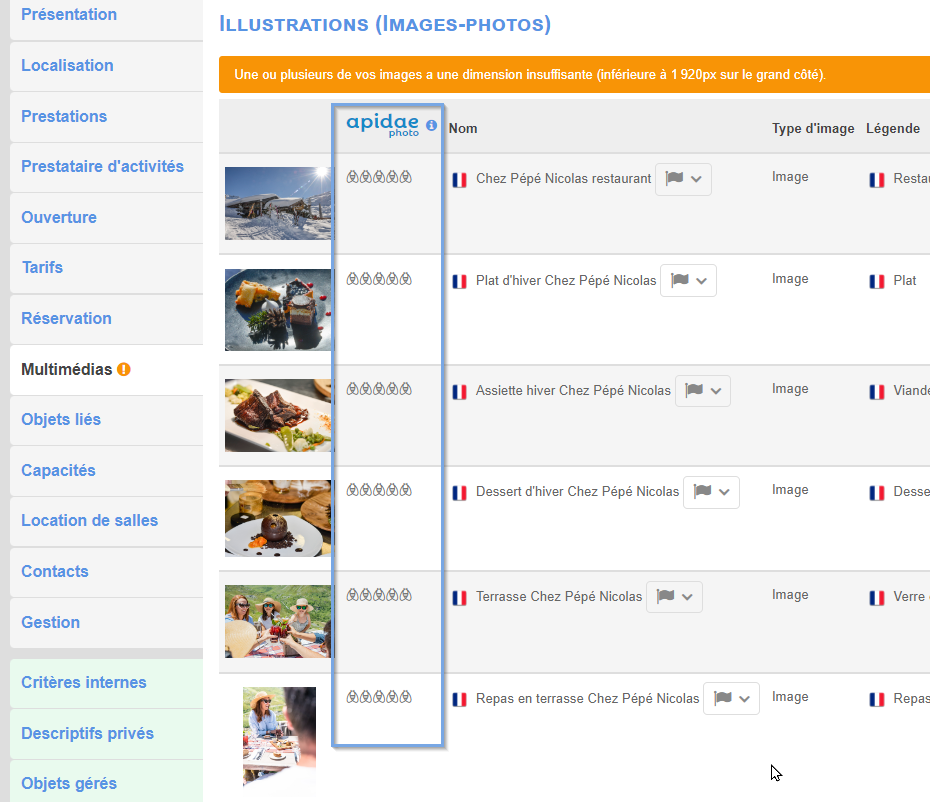Click the Multimédias warning icon
Image resolution: width=930 pixels, height=802 pixels.
pos(123,369)
